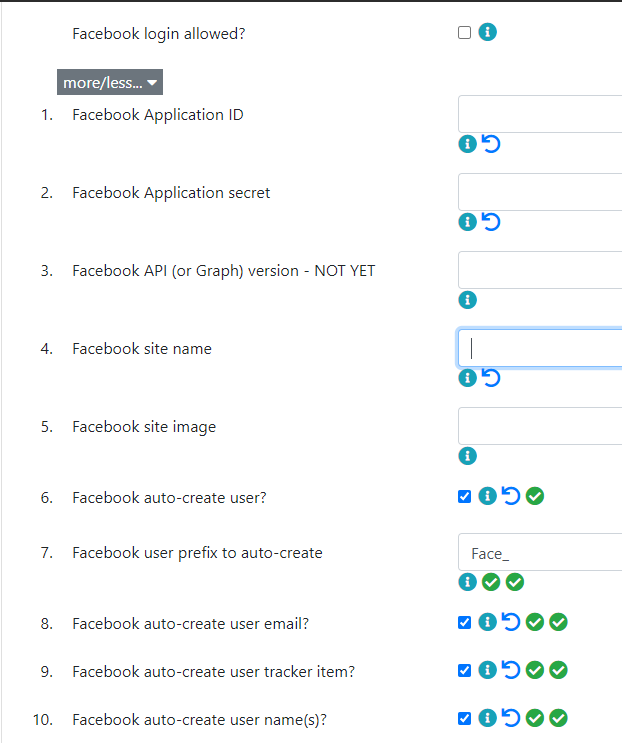Click the Facebook Application ID input field
Screen dimensions: 622x743
coord(540,114)
